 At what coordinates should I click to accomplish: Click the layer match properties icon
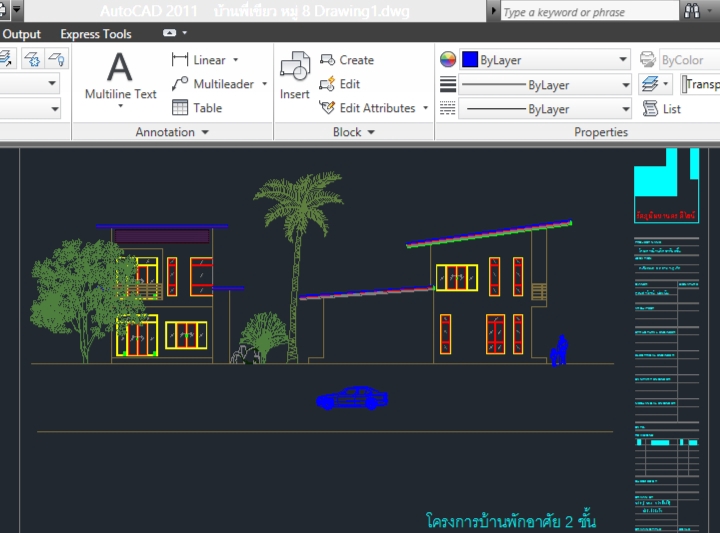(x=650, y=84)
